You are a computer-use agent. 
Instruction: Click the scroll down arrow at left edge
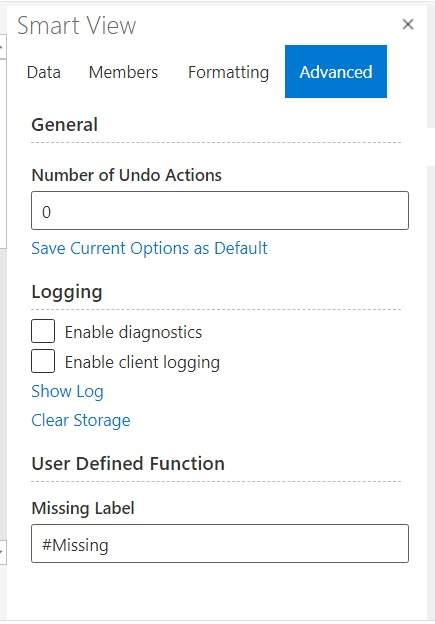click(2, 552)
